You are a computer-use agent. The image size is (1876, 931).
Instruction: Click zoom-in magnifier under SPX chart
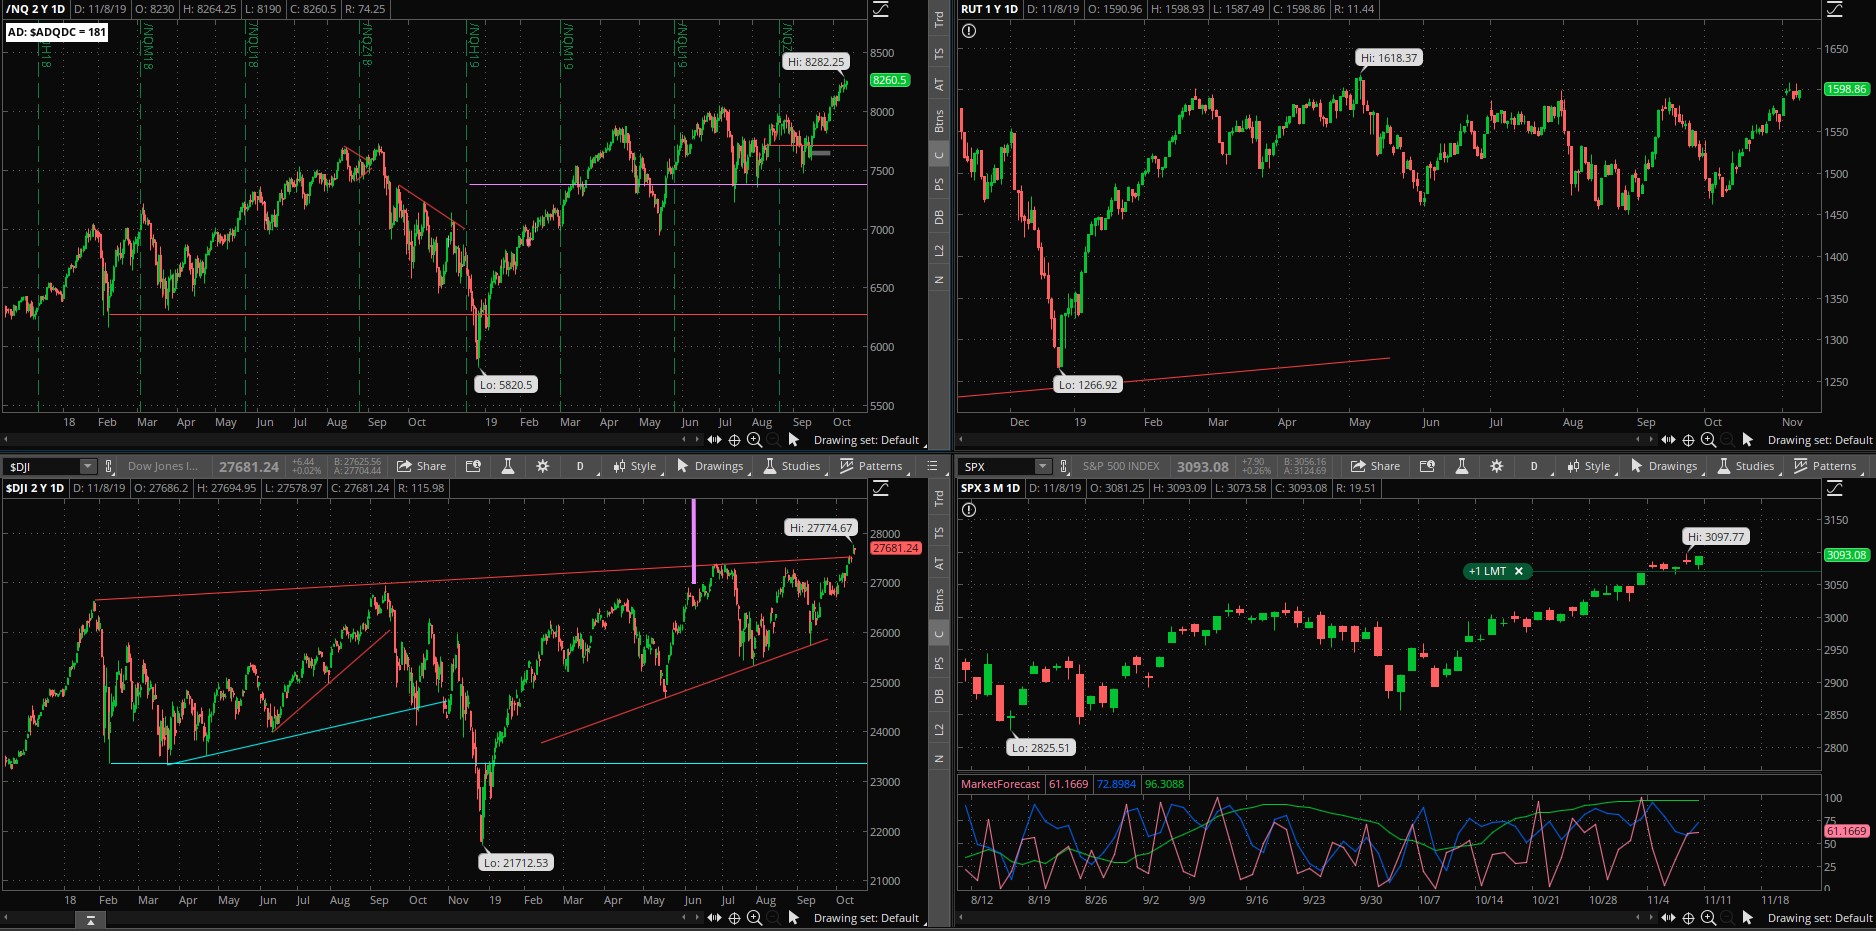pyautogui.click(x=1709, y=918)
